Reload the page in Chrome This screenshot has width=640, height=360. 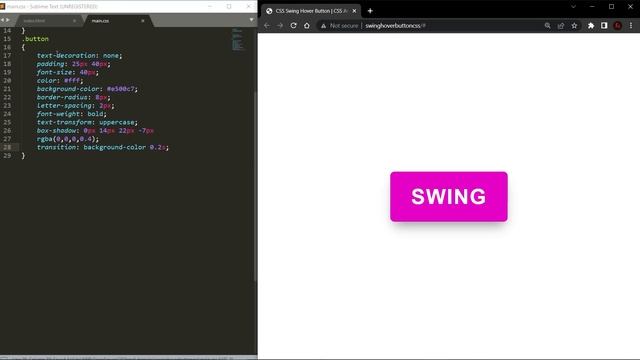tap(293, 25)
